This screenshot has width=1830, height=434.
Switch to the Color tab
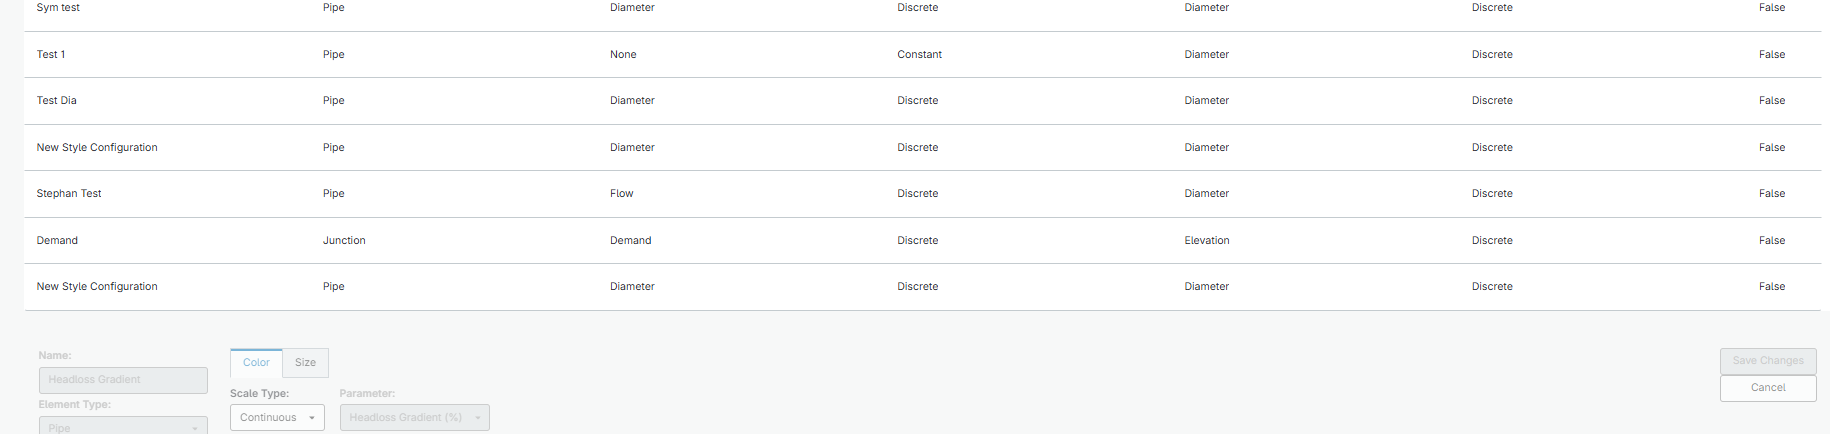tap(256, 363)
